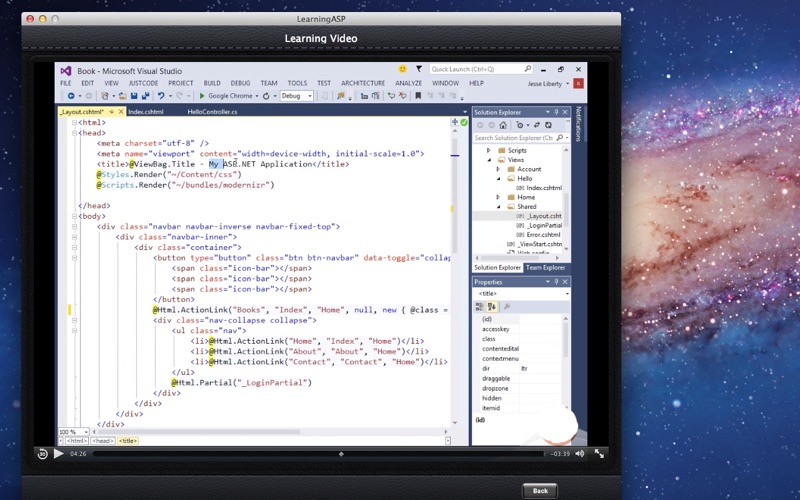Image resolution: width=800 pixels, height=500 pixels.
Task: Click the smiley feedback icon
Action: pyautogui.click(x=403, y=69)
